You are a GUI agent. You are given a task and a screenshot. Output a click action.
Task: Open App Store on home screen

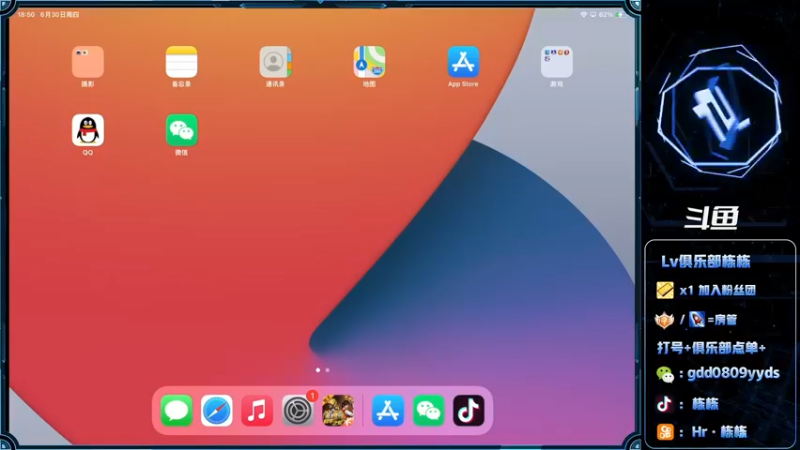click(463, 62)
